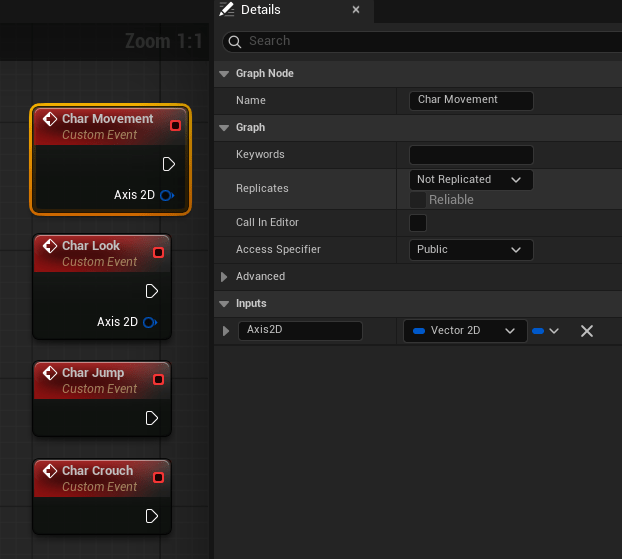Toggle the Reliable checkbox
622x559 pixels.
pos(418,200)
